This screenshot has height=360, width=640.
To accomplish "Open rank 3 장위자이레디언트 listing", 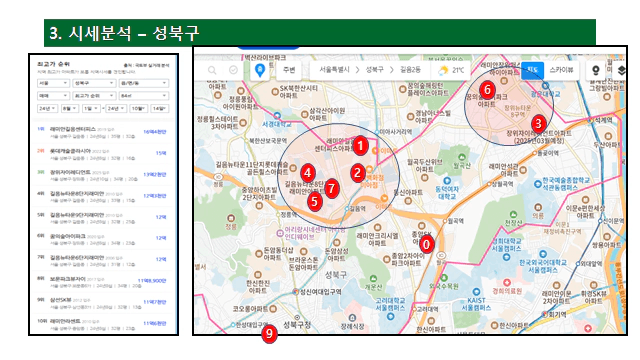I will (x=102, y=175).
